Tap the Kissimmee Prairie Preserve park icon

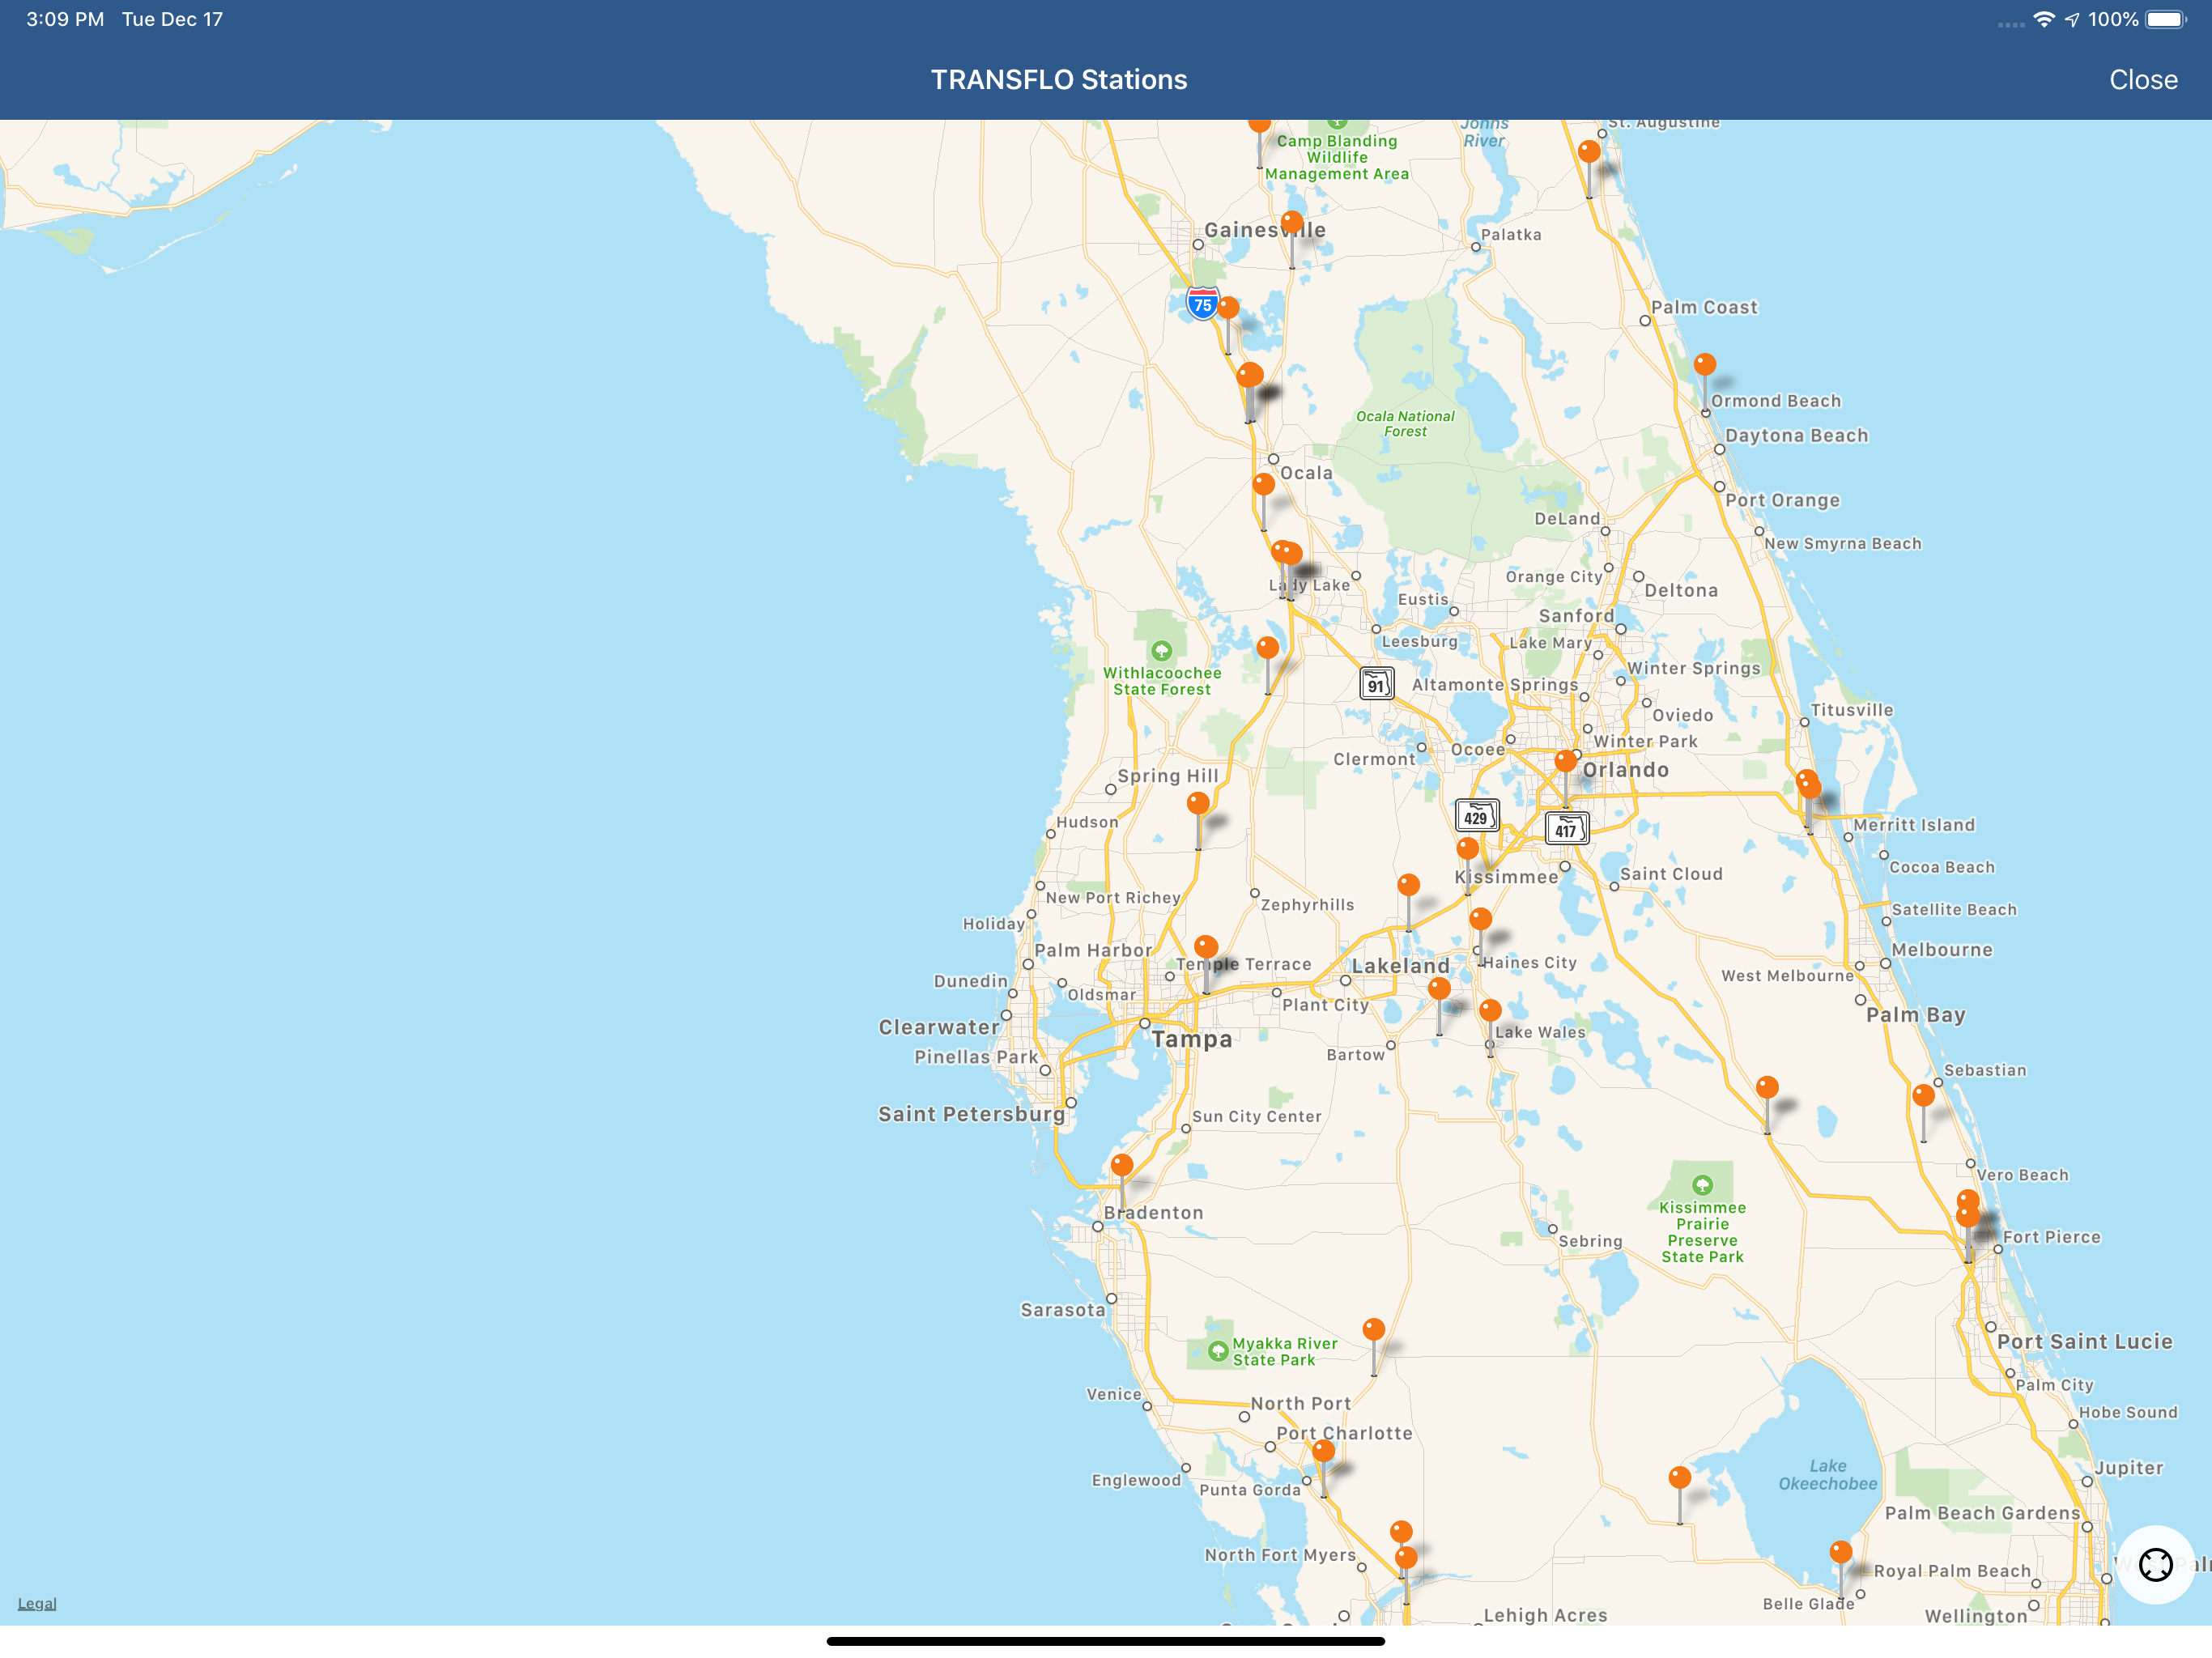point(1702,1186)
